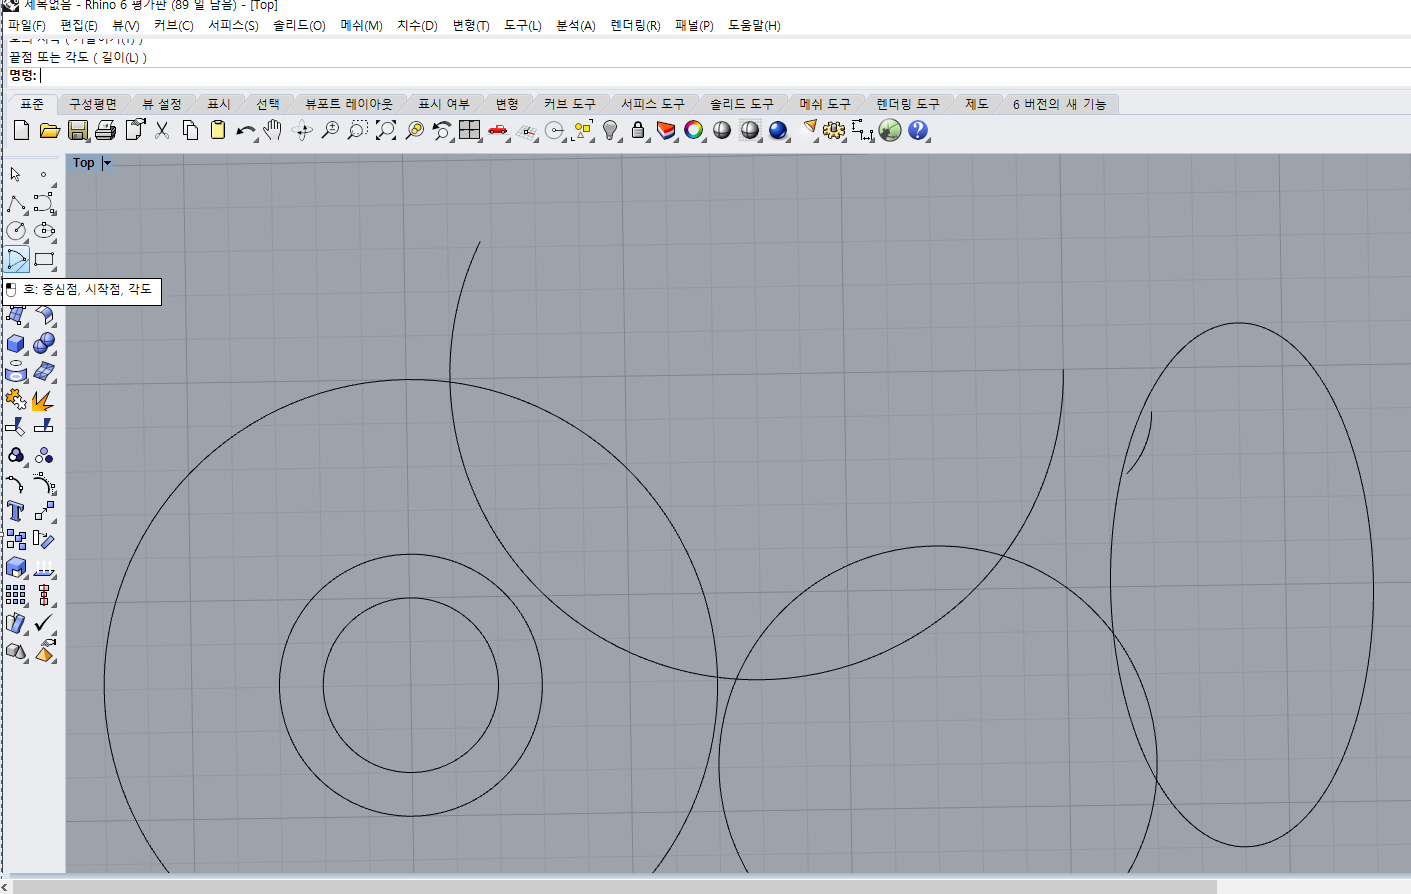1411x894 pixels.
Task: Switch to the 뷰포트 레이아웃 tab
Action: [349, 104]
